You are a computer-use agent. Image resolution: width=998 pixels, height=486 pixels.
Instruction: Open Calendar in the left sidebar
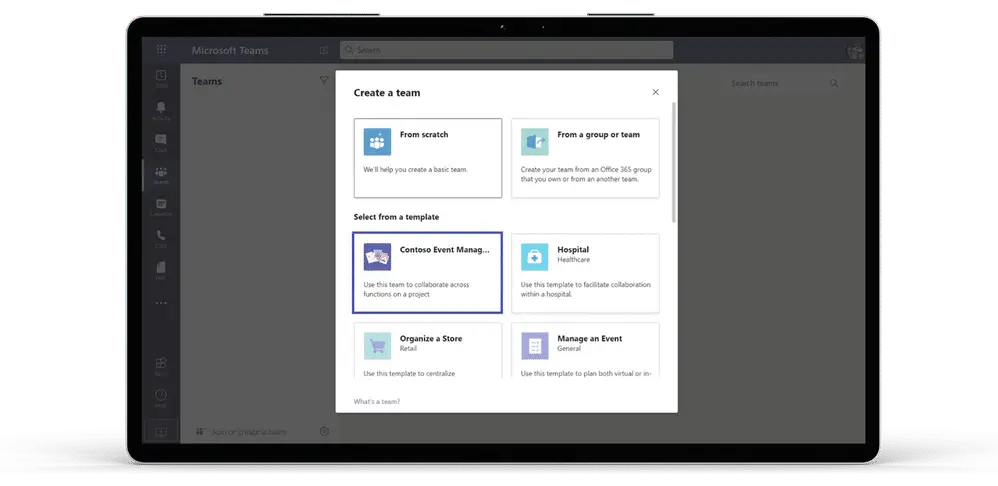(x=161, y=207)
